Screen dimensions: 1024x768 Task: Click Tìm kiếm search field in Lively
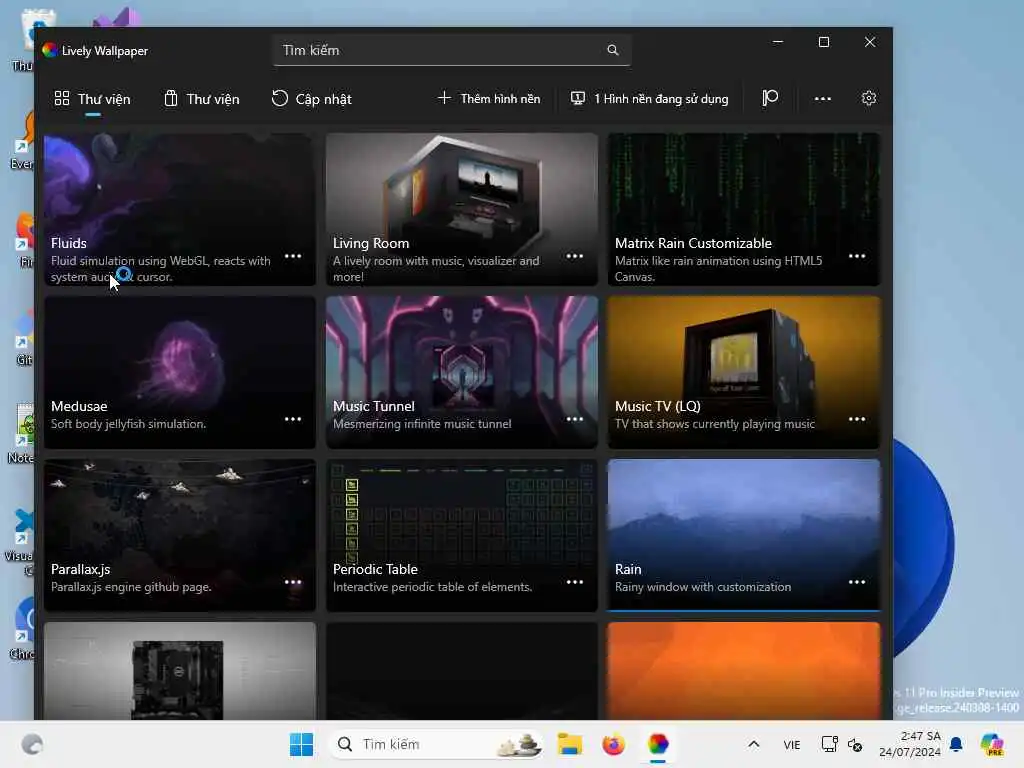(x=452, y=50)
